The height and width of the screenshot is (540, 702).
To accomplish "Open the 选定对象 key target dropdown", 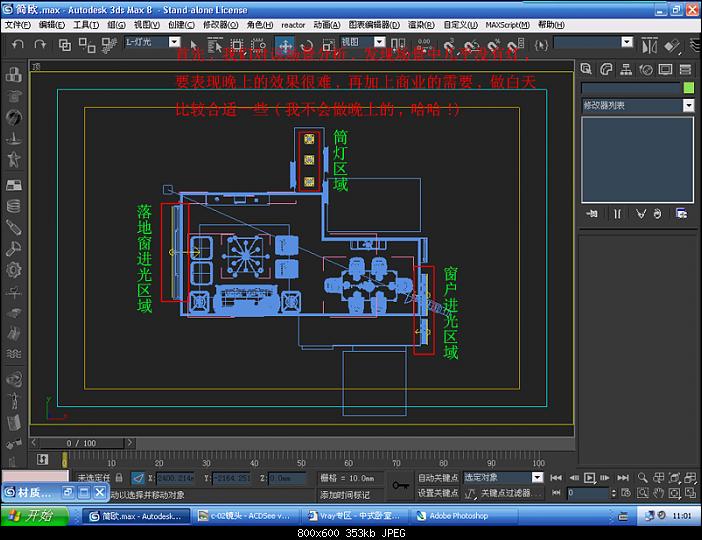I will pyautogui.click(x=537, y=478).
